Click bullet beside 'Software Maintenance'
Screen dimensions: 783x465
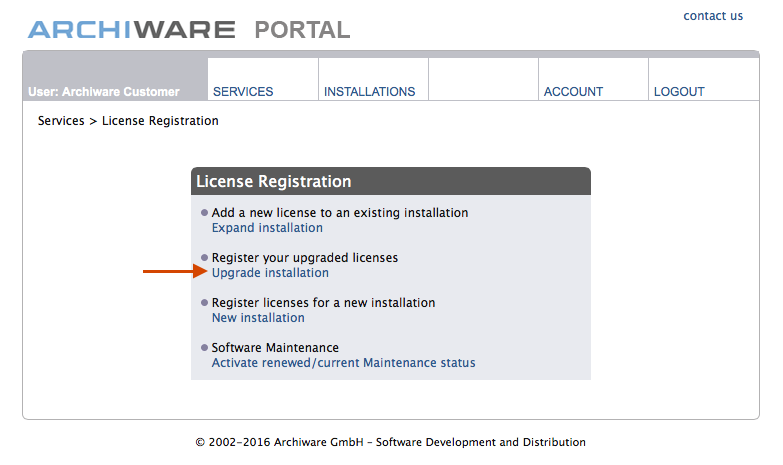click(205, 348)
